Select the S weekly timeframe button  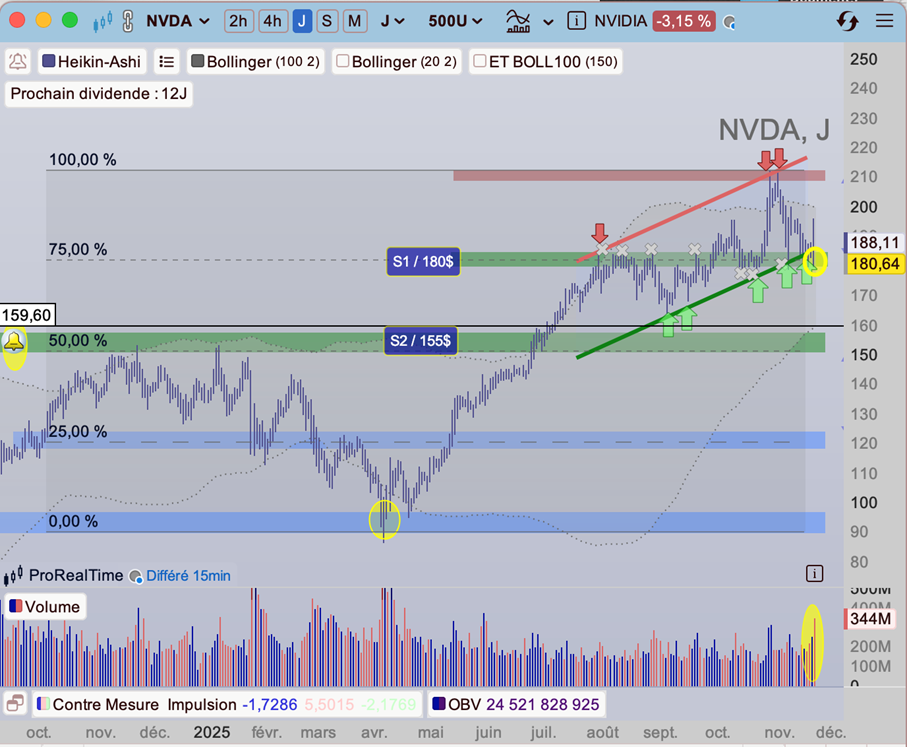[x=327, y=21]
